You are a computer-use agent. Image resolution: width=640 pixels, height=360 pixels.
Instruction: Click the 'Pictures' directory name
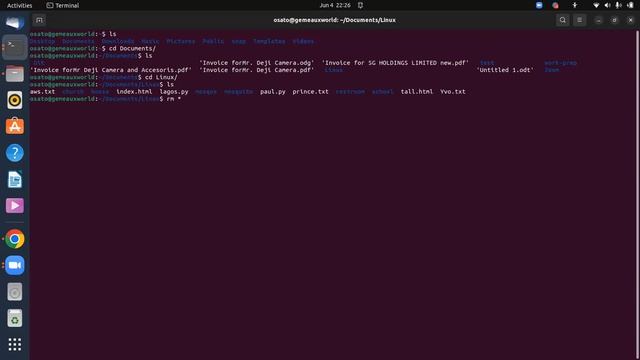pyautogui.click(x=181, y=41)
